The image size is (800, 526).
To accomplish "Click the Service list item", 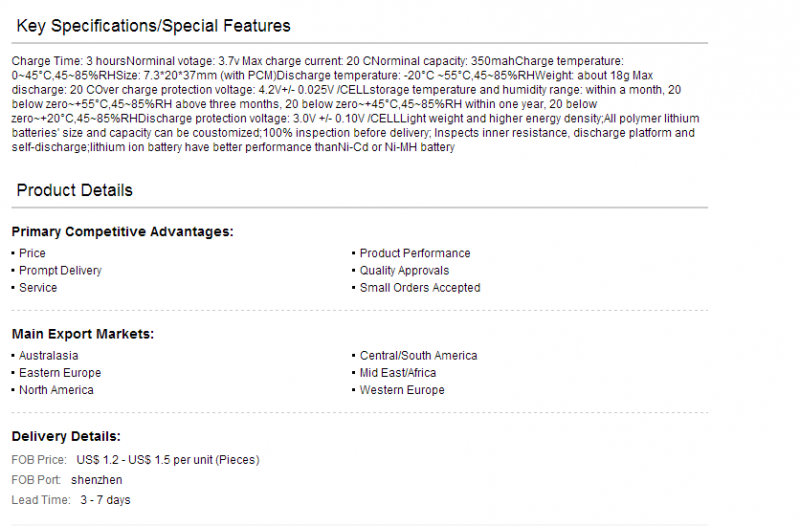I will click(38, 288).
